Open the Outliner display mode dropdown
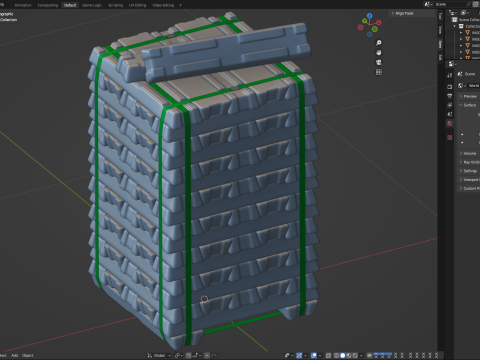This screenshot has height=360, width=480. [x=465, y=13]
